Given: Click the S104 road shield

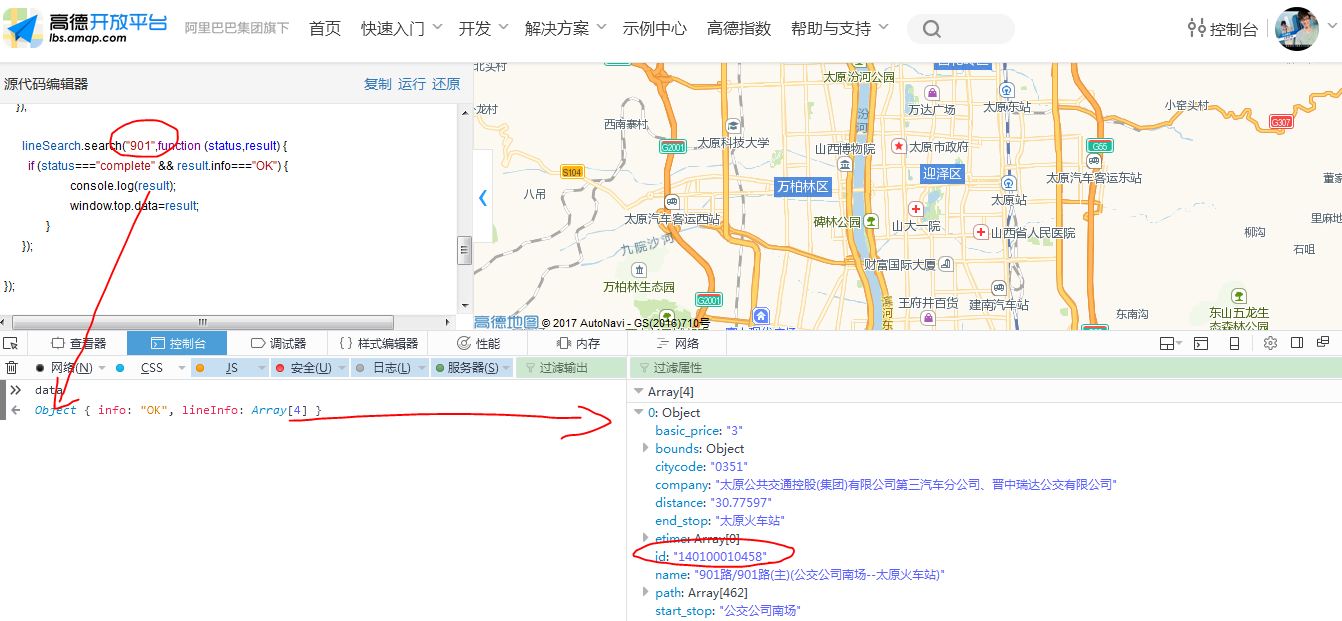Looking at the screenshot, I should coord(571,171).
